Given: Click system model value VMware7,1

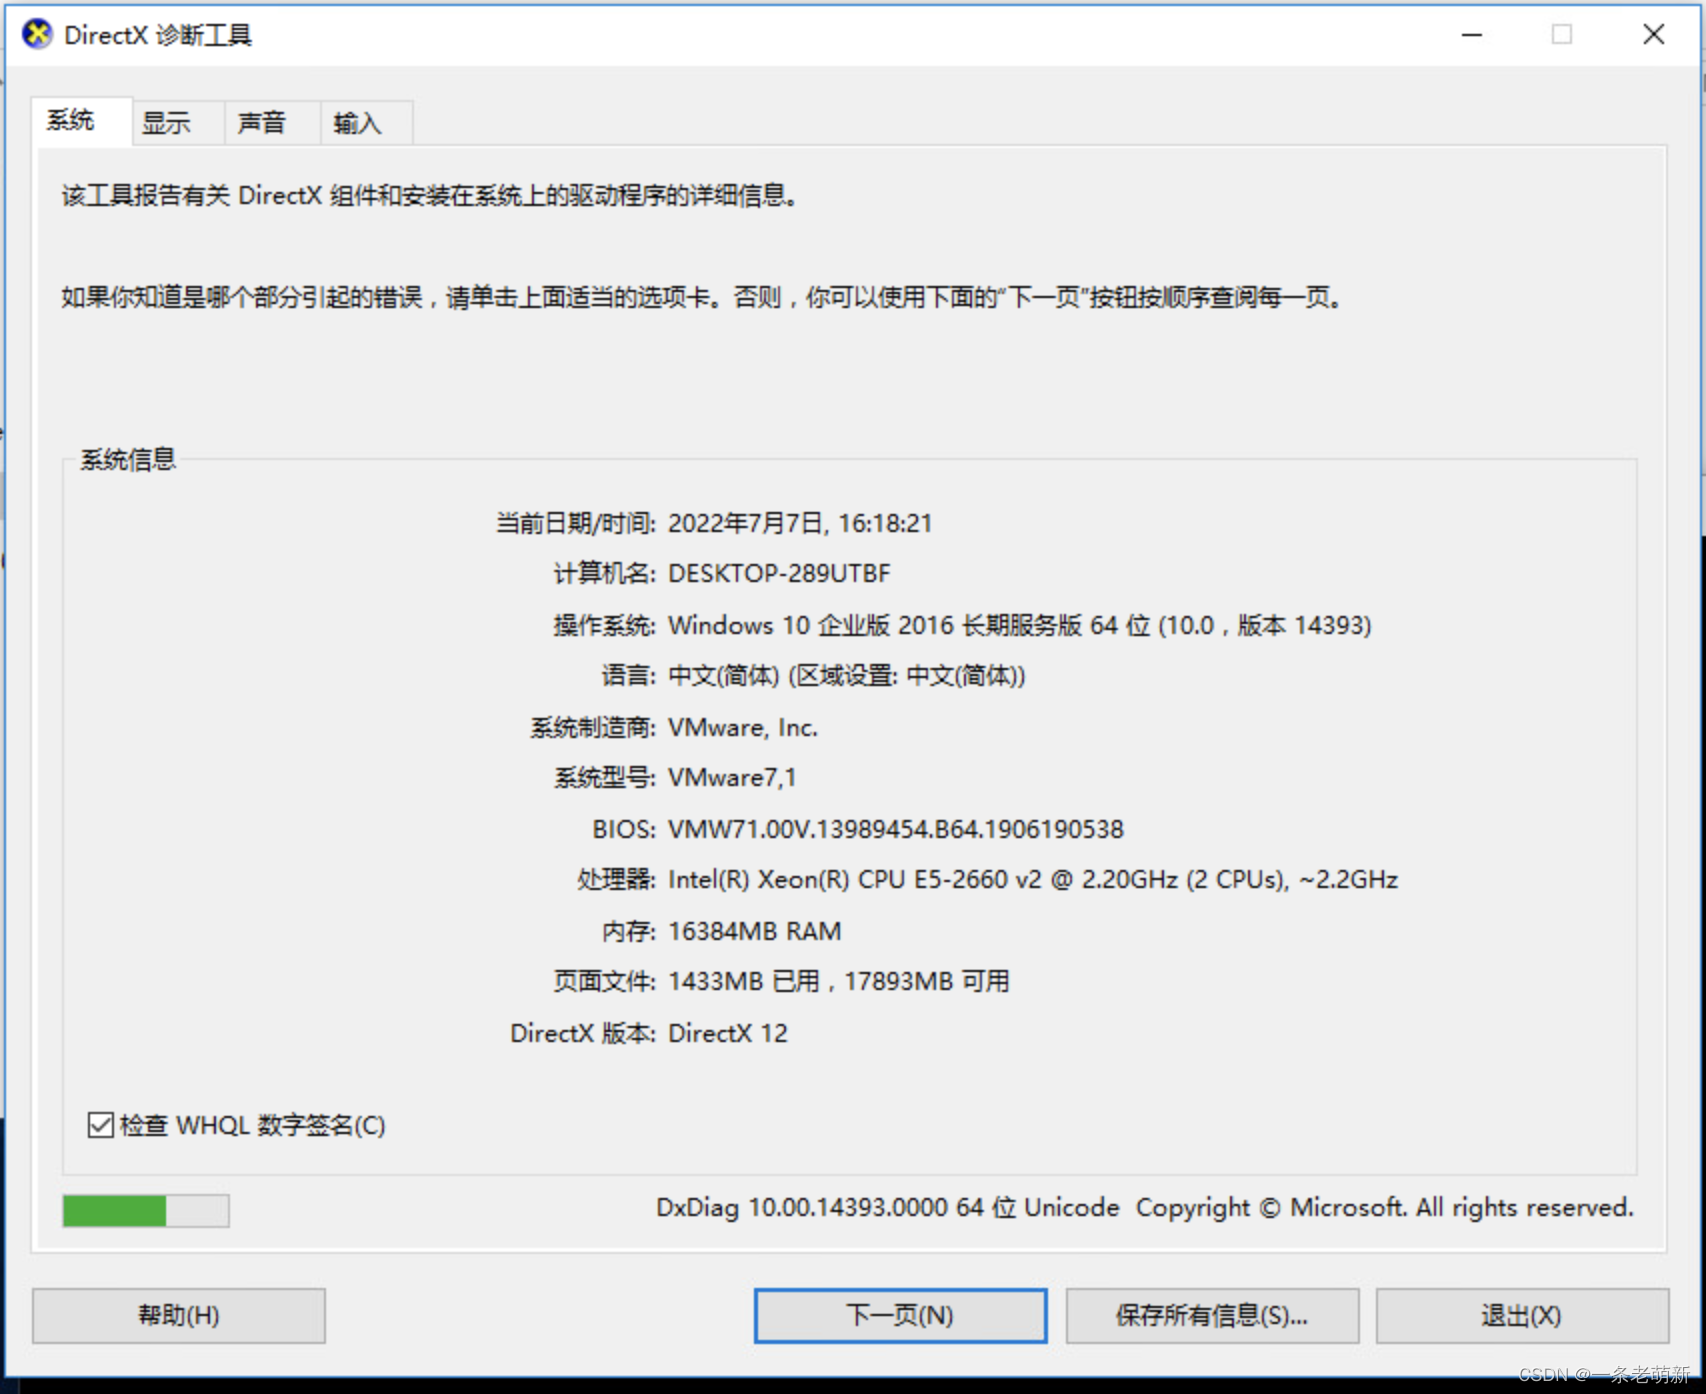Looking at the screenshot, I should (732, 777).
